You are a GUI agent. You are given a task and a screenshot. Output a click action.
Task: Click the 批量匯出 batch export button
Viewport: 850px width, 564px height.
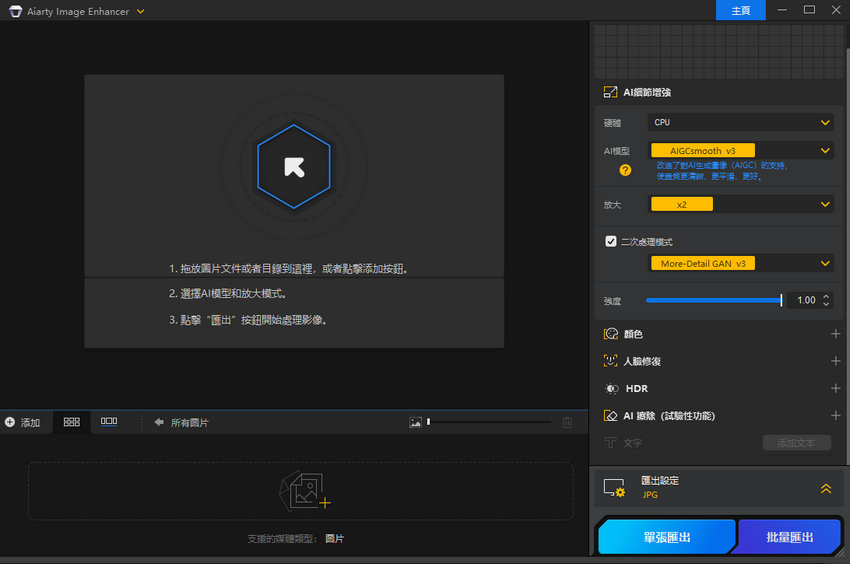point(789,537)
